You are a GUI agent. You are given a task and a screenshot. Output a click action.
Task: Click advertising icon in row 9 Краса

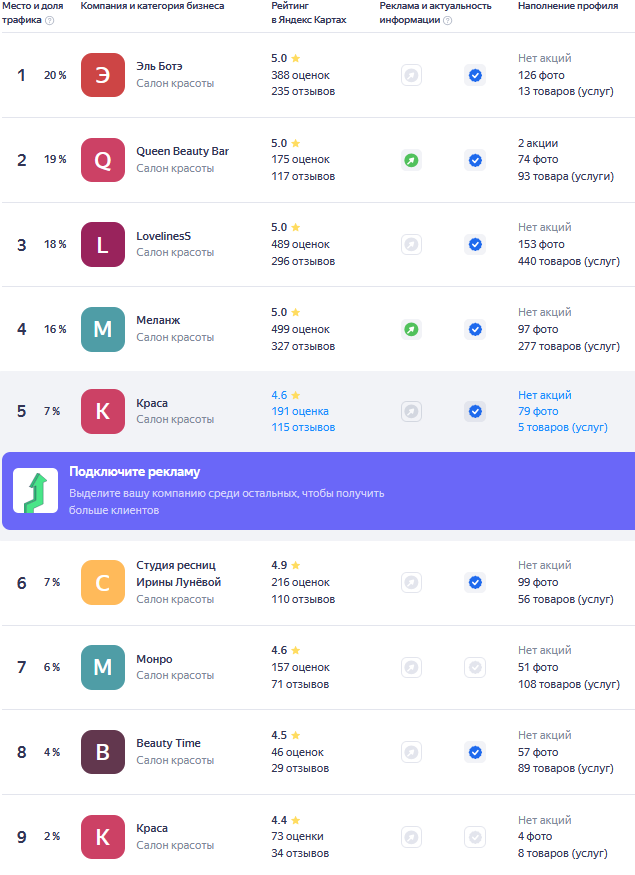(x=411, y=837)
